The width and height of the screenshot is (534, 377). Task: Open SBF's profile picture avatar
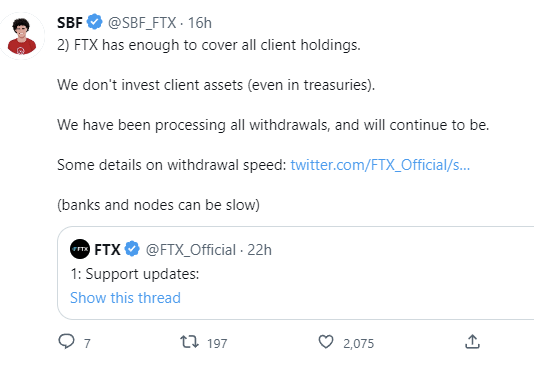pyautogui.click(x=22, y=36)
